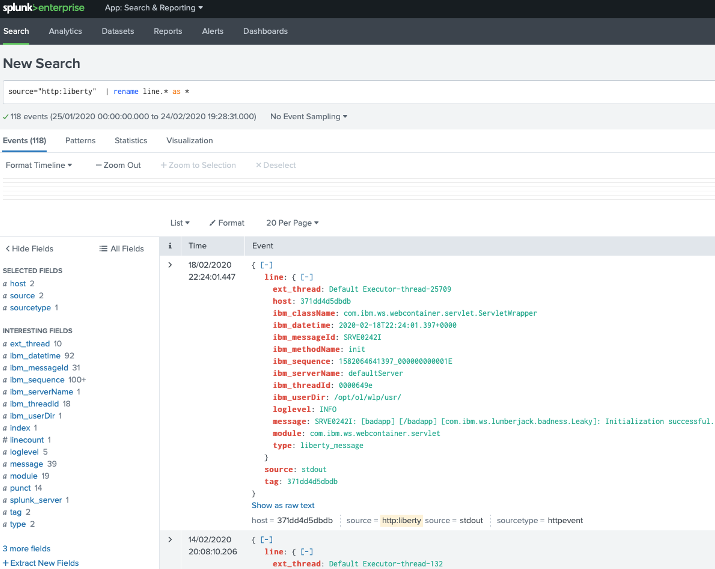Switch to the Statistics tab

tap(130, 141)
